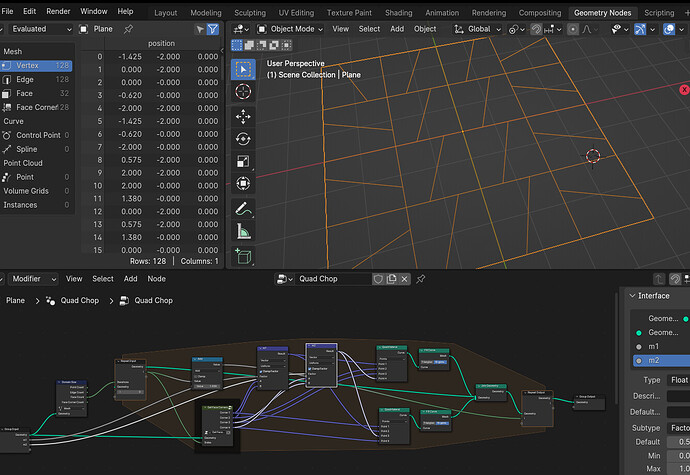The width and height of the screenshot is (690, 475).
Task: Select the m1 socket in Interface list
Action: (660, 346)
